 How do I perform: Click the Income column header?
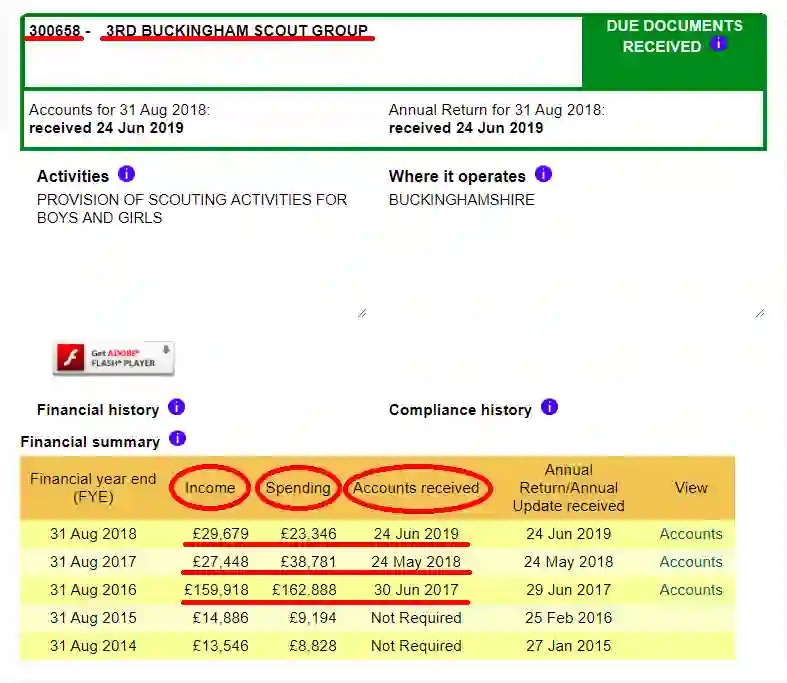pyautogui.click(x=210, y=488)
